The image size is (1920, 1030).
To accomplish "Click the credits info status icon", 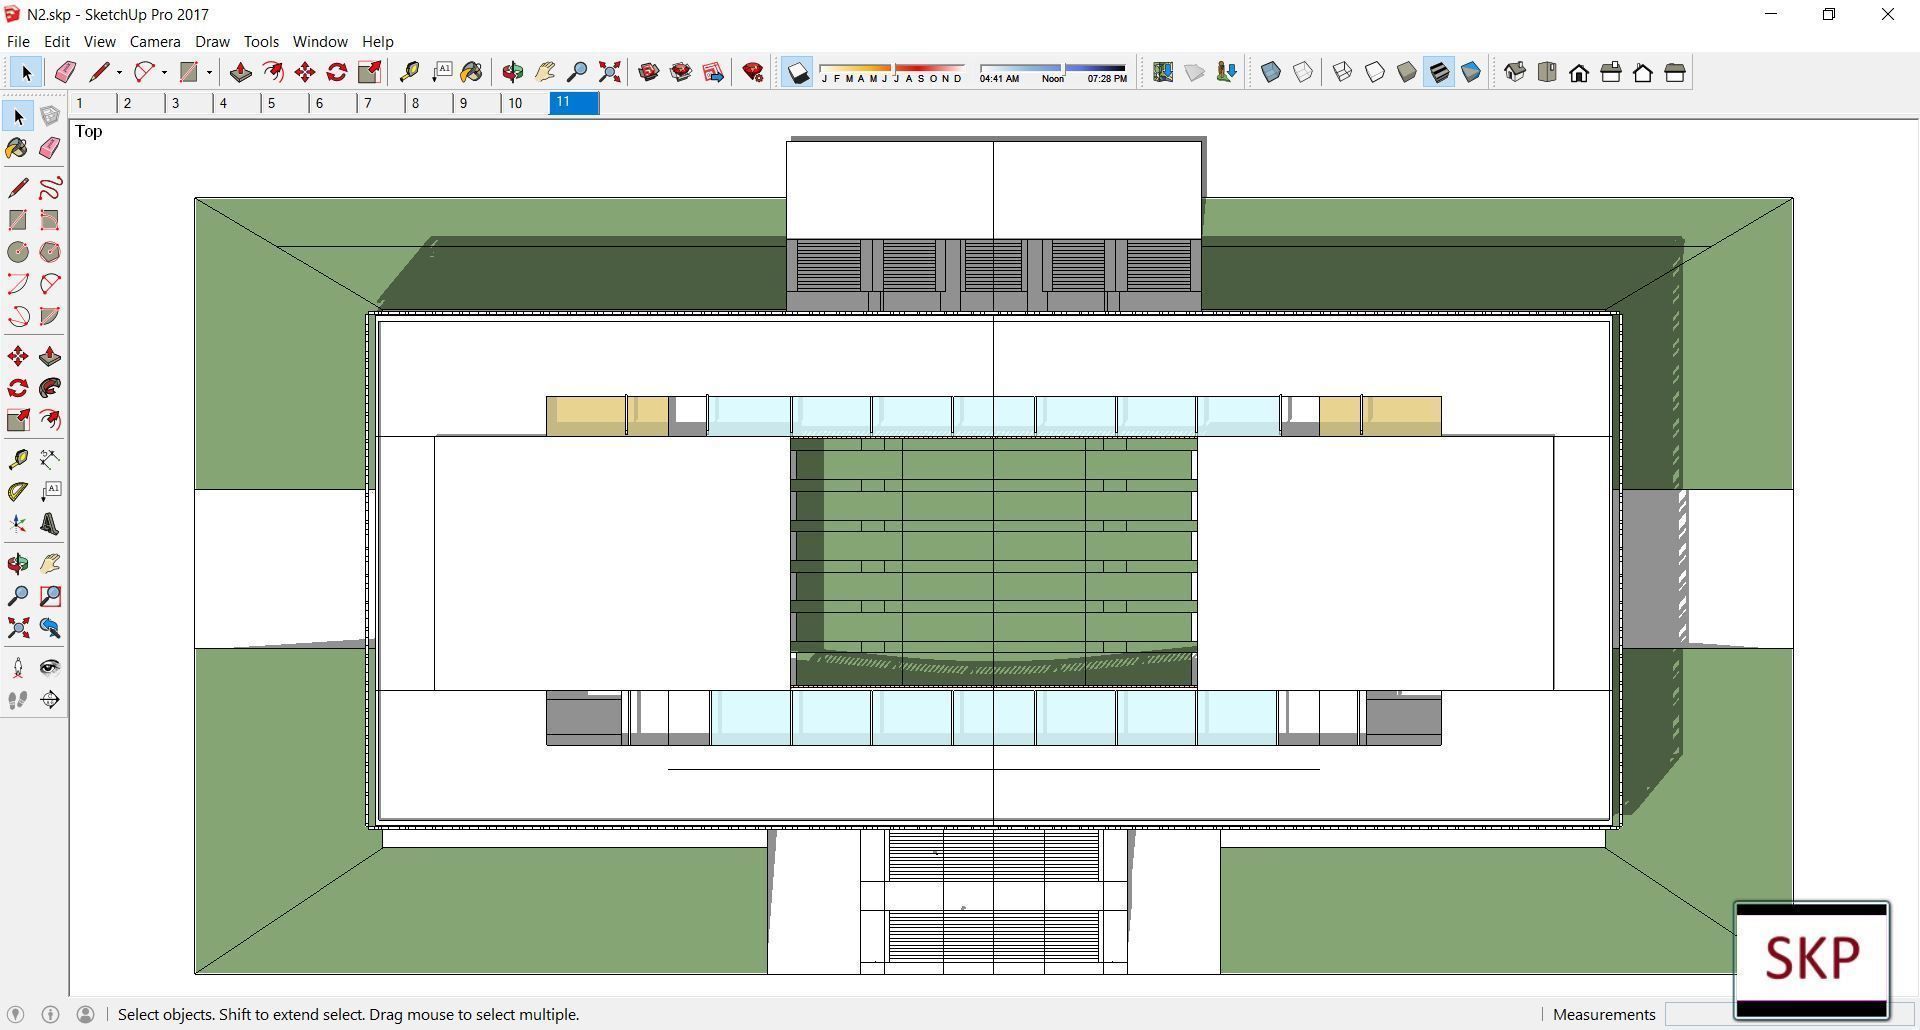I will (50, 1014).
